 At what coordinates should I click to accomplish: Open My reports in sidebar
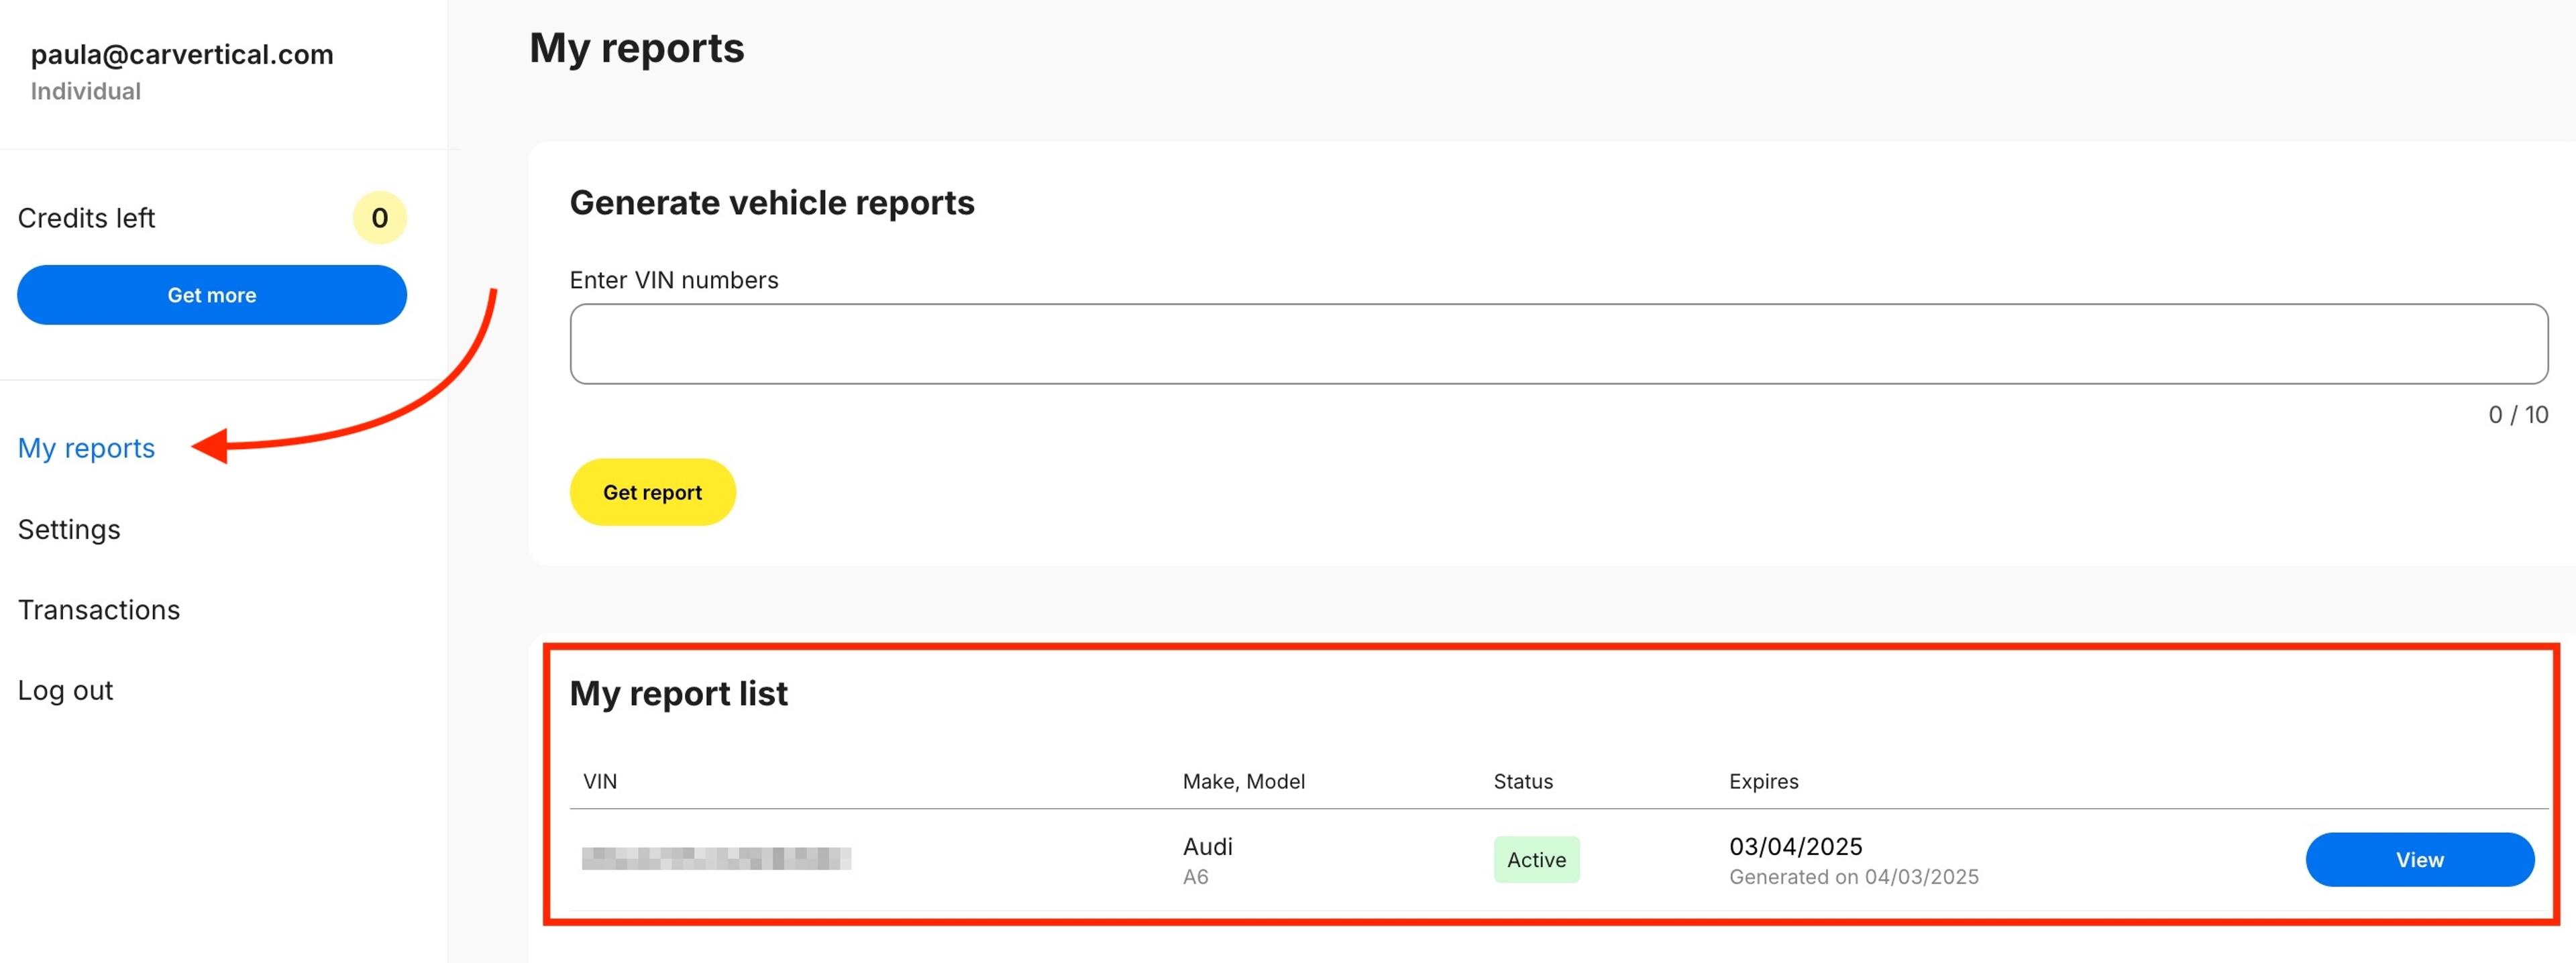pyautogui.click(x=86, y=448)
